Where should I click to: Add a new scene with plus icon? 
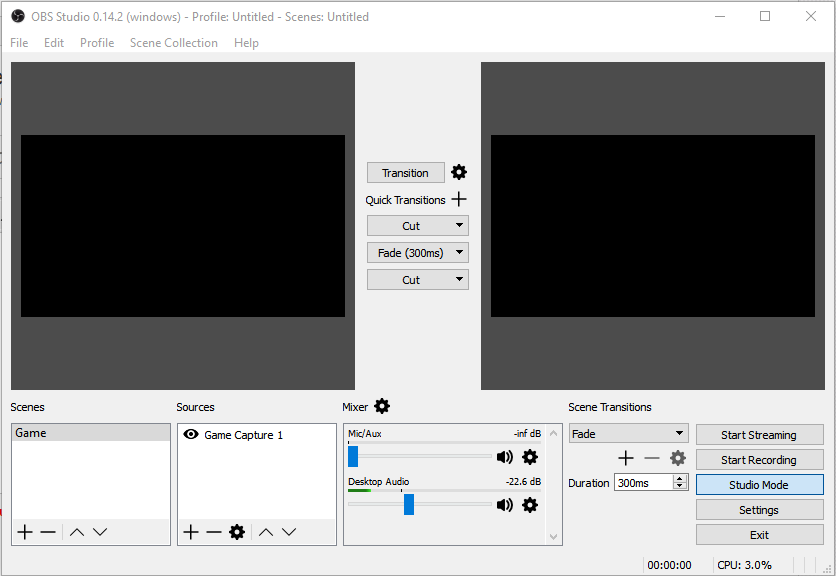click(x=25, y=532)
